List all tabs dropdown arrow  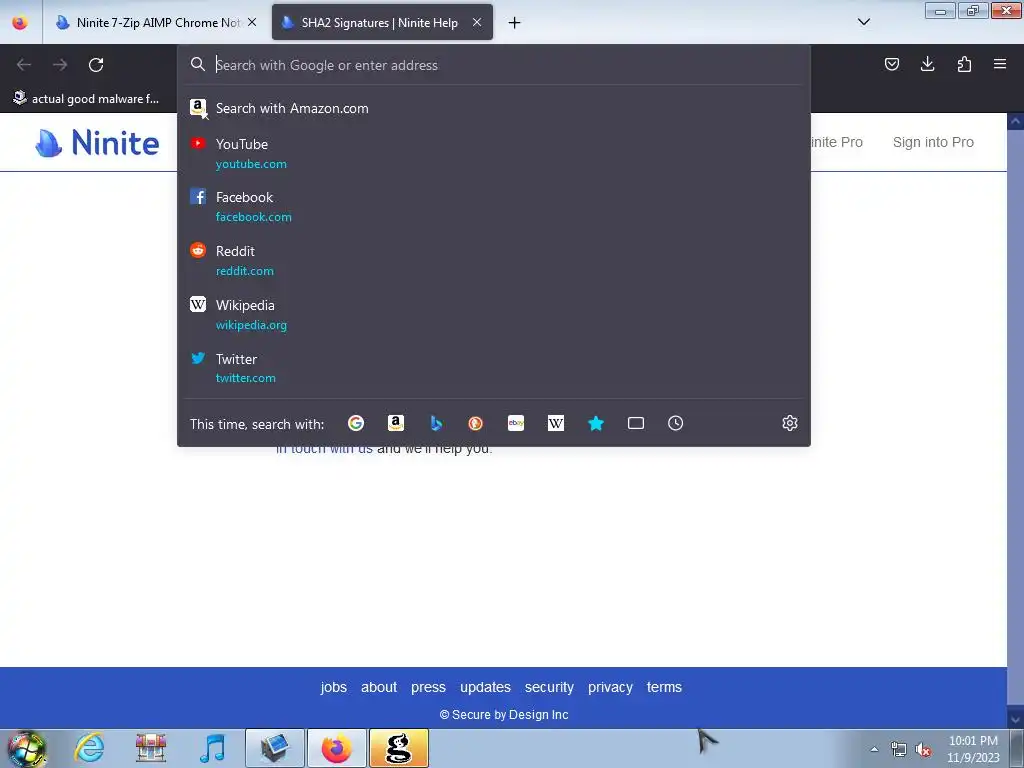863,22
